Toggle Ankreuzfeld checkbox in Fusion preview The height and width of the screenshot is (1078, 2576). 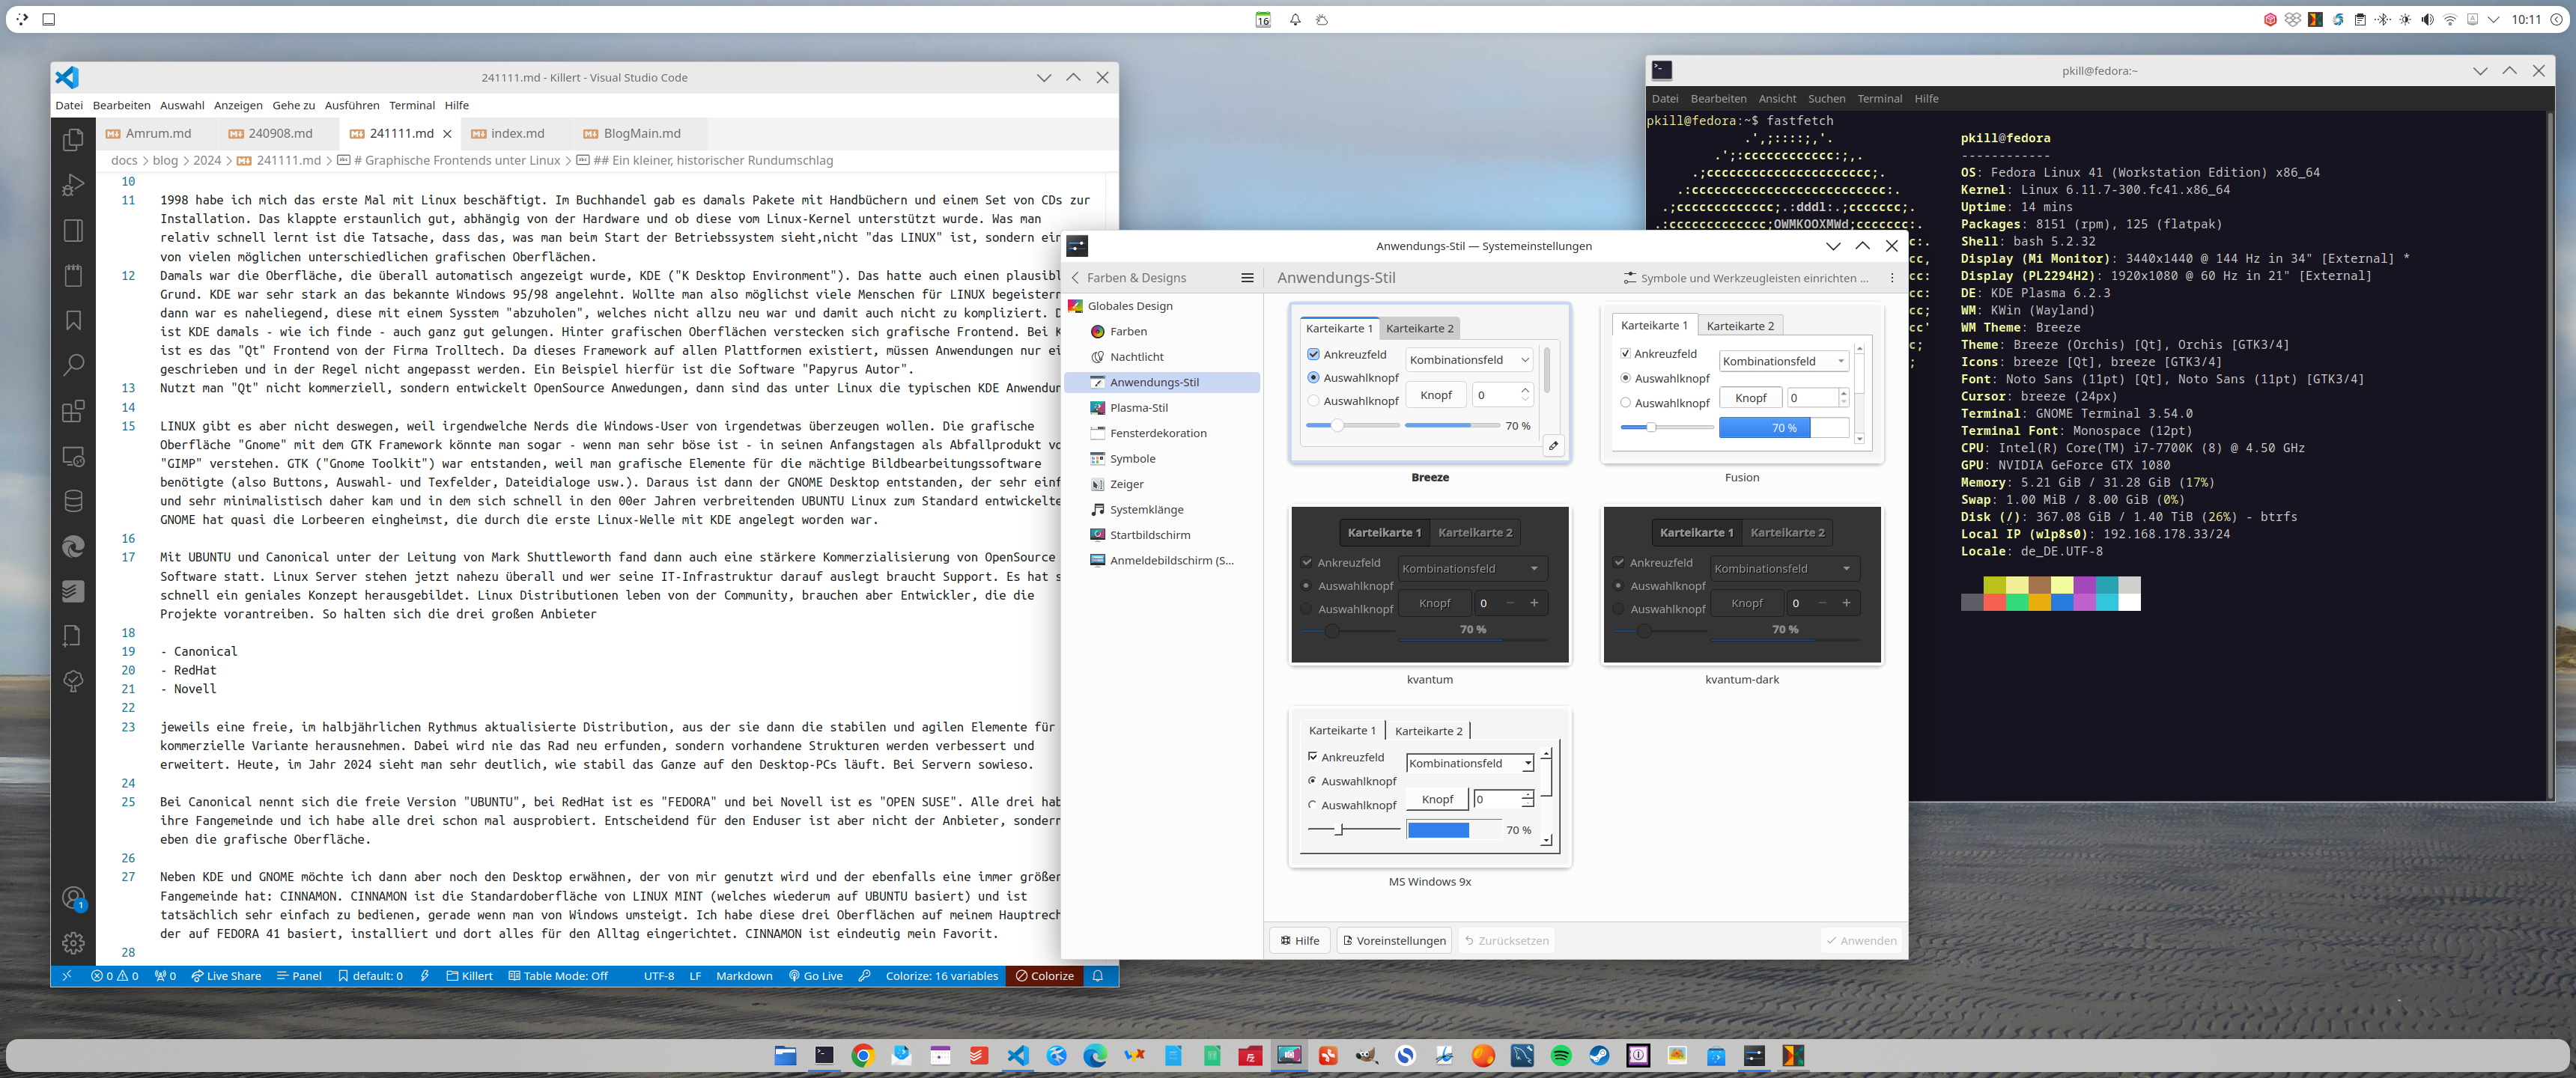(1625, 354)
